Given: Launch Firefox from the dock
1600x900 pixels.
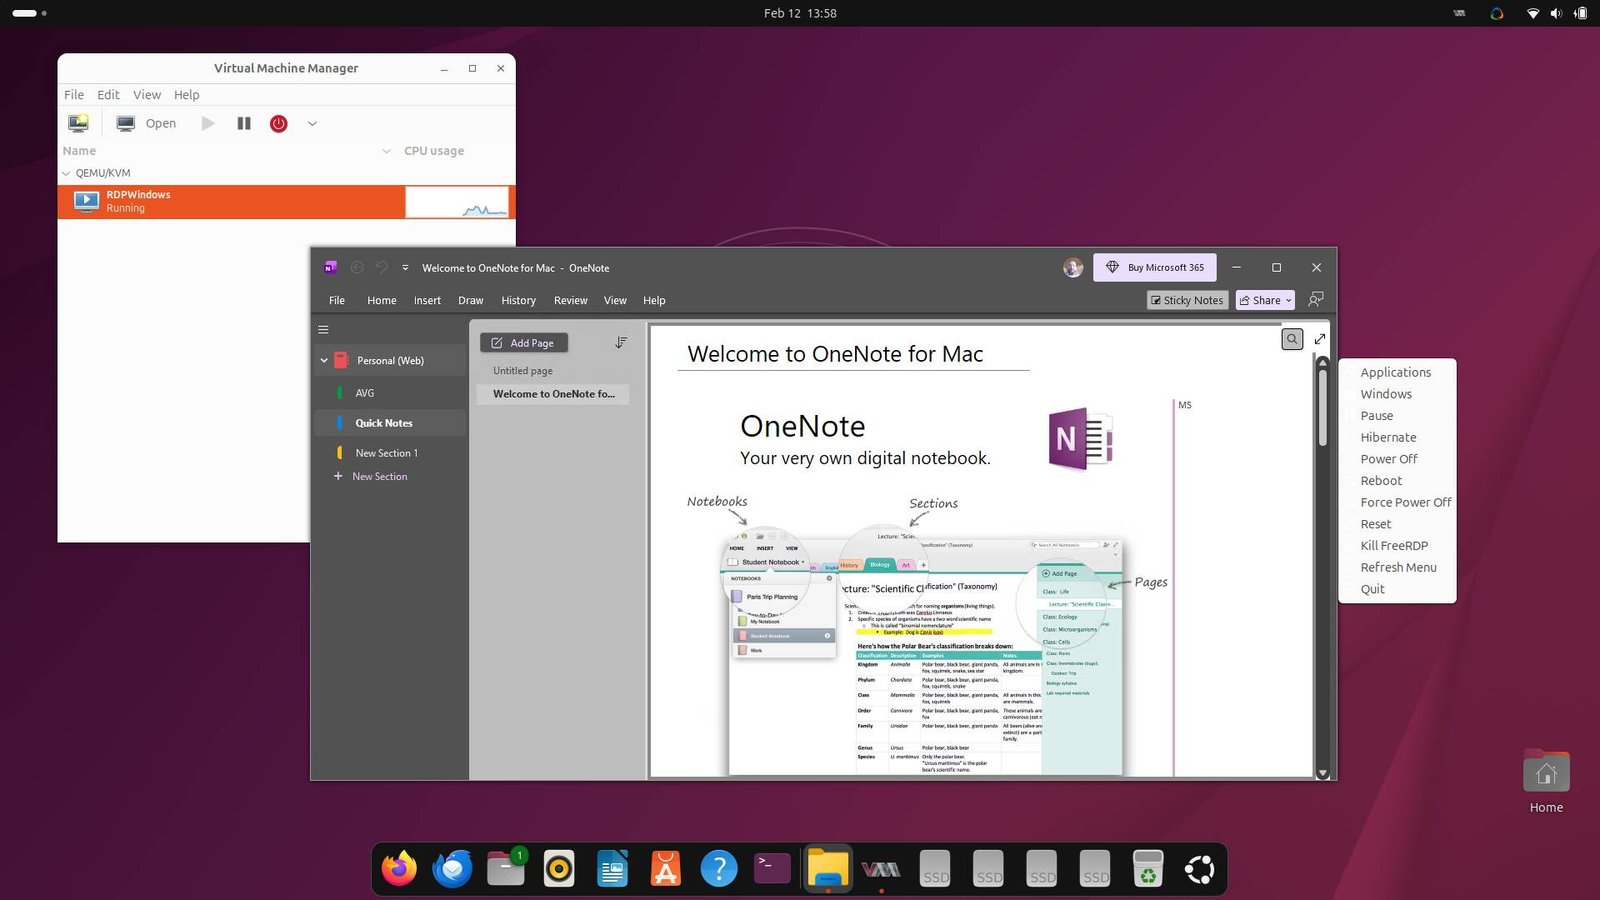Looking at the screenshot, I should [x=399, y=868].
